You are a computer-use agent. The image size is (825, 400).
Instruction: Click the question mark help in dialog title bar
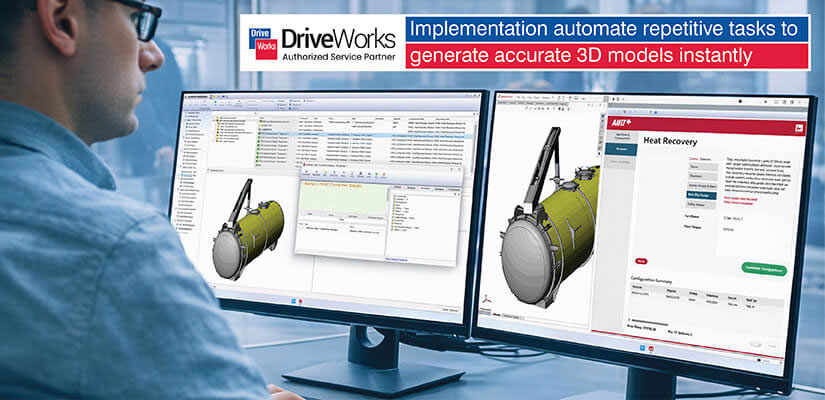click(450, 168)
